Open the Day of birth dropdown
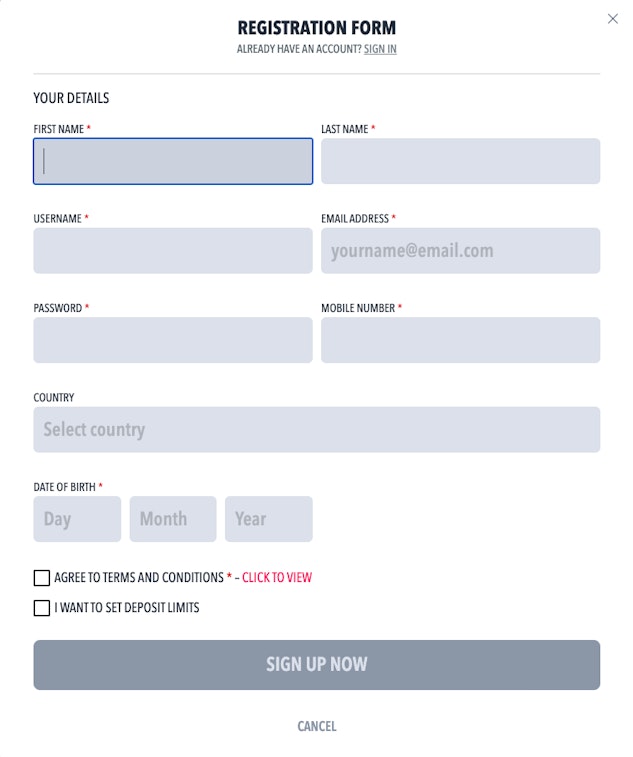 click(x=77, y=519)
